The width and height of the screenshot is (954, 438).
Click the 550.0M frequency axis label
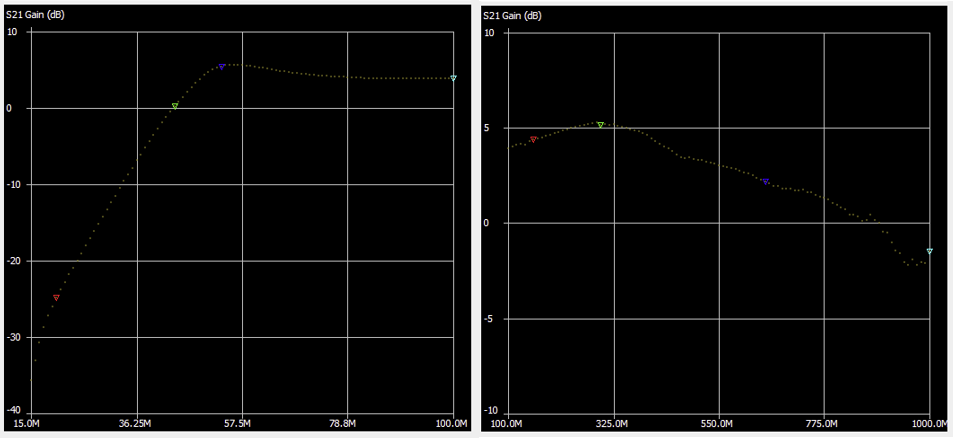click(719, 423)
